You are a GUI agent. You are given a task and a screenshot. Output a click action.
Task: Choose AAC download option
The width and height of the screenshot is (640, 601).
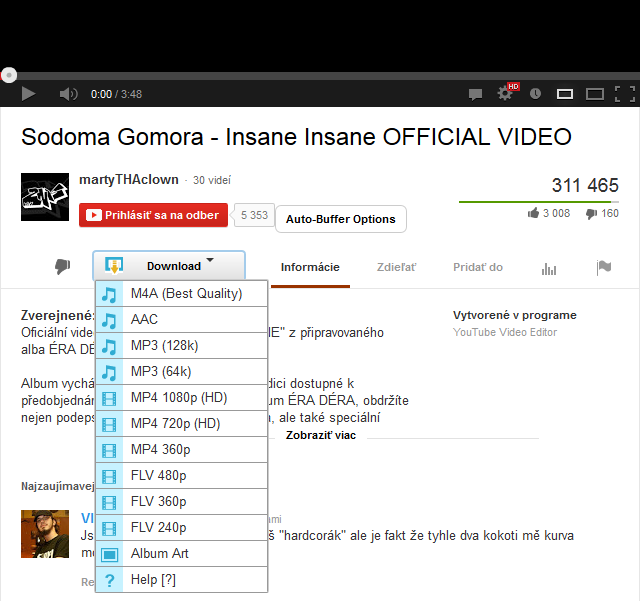(182, 320)
